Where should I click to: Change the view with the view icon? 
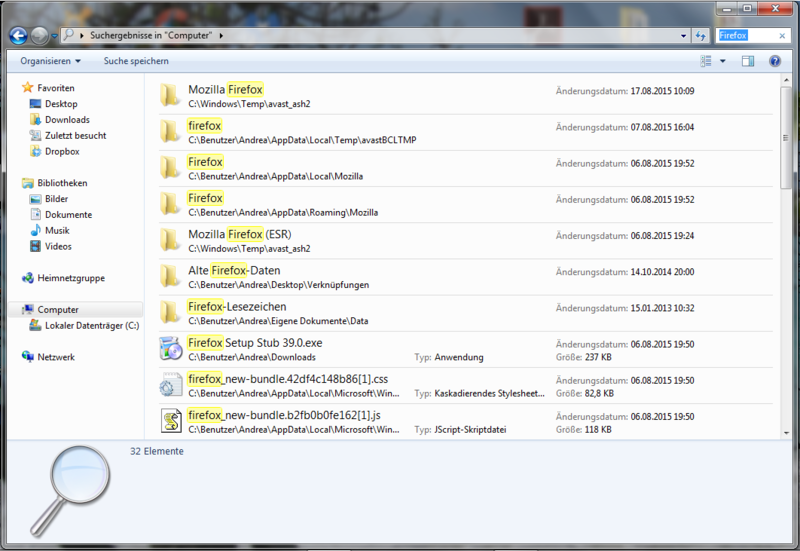[706, 61]
